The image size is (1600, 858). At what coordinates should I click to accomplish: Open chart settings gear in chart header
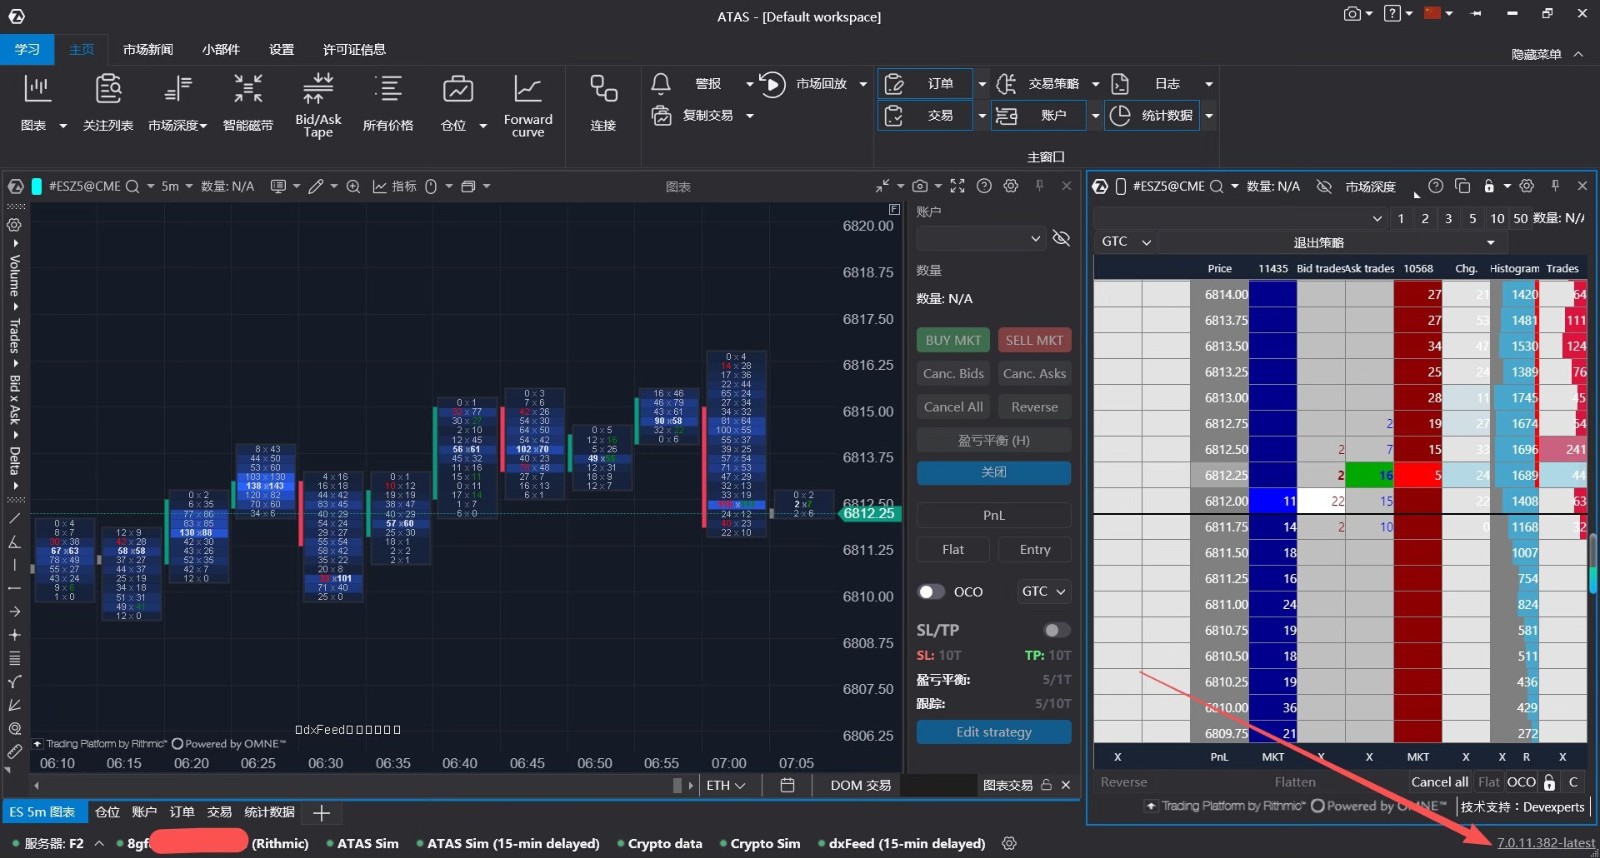1011,186
